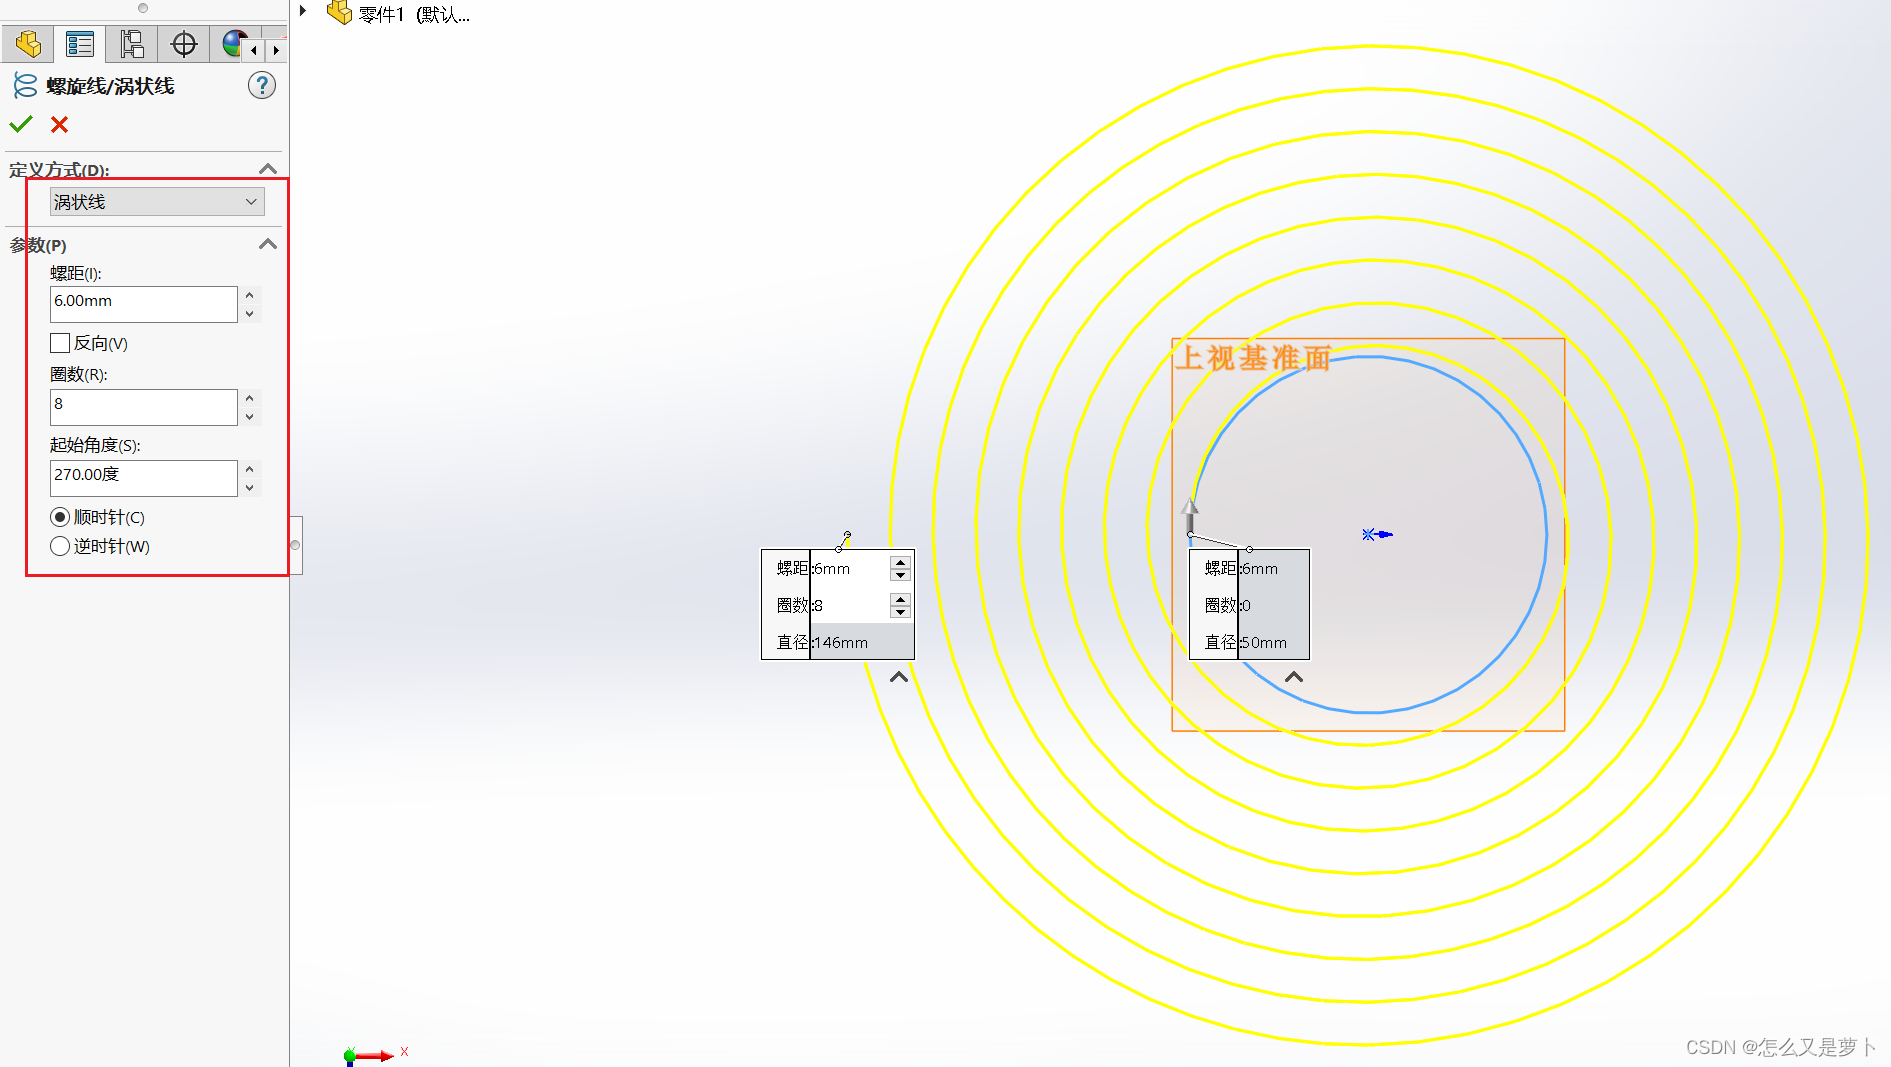Open the ConfigurationManager tab
The height and width of the screenshot is (1067, 1891).
tap(132, 44)
